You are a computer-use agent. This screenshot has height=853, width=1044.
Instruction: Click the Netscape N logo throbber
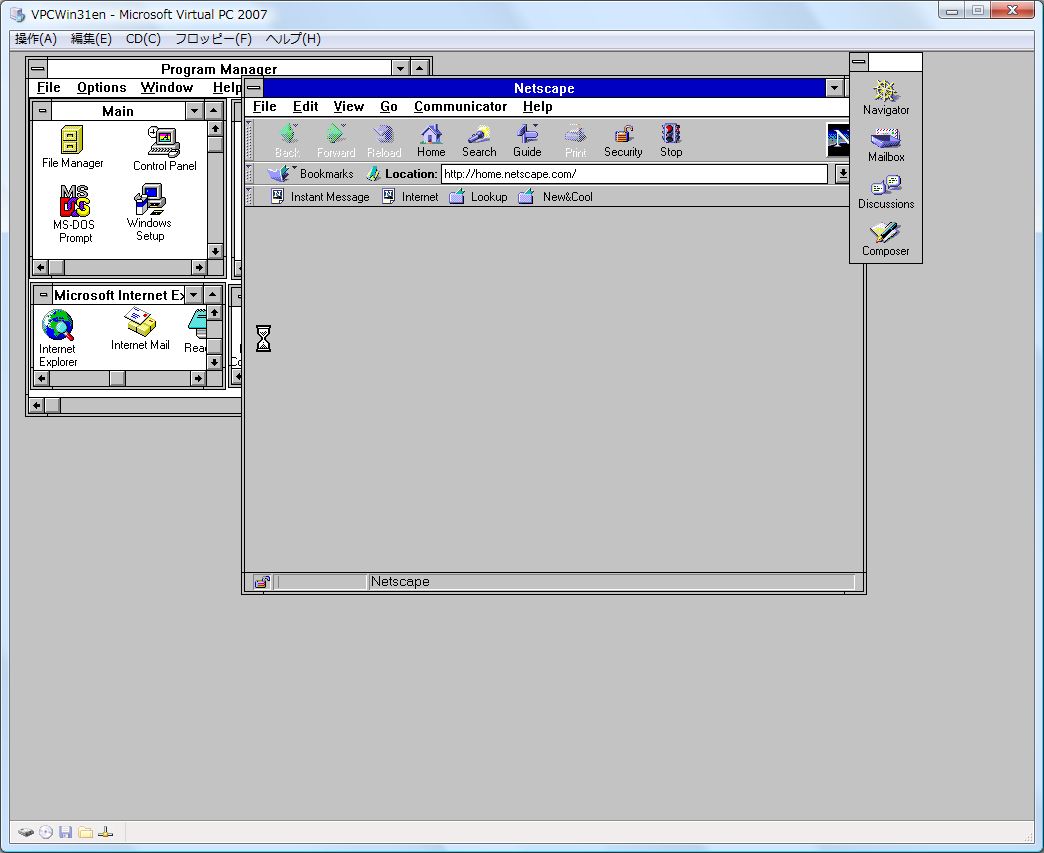tap(838, 139)
